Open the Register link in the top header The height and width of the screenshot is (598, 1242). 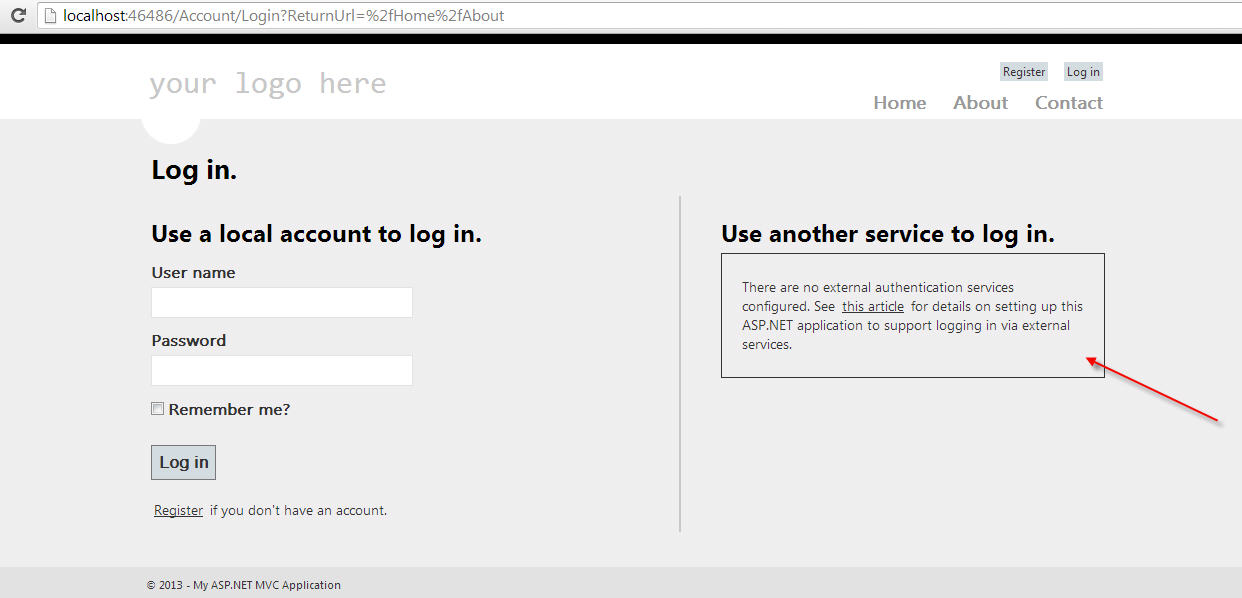1024,72
